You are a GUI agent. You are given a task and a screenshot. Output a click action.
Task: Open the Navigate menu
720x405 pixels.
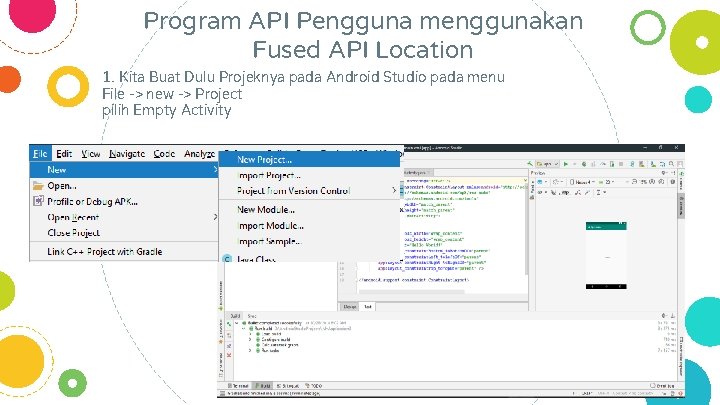(x=127, y=154)
